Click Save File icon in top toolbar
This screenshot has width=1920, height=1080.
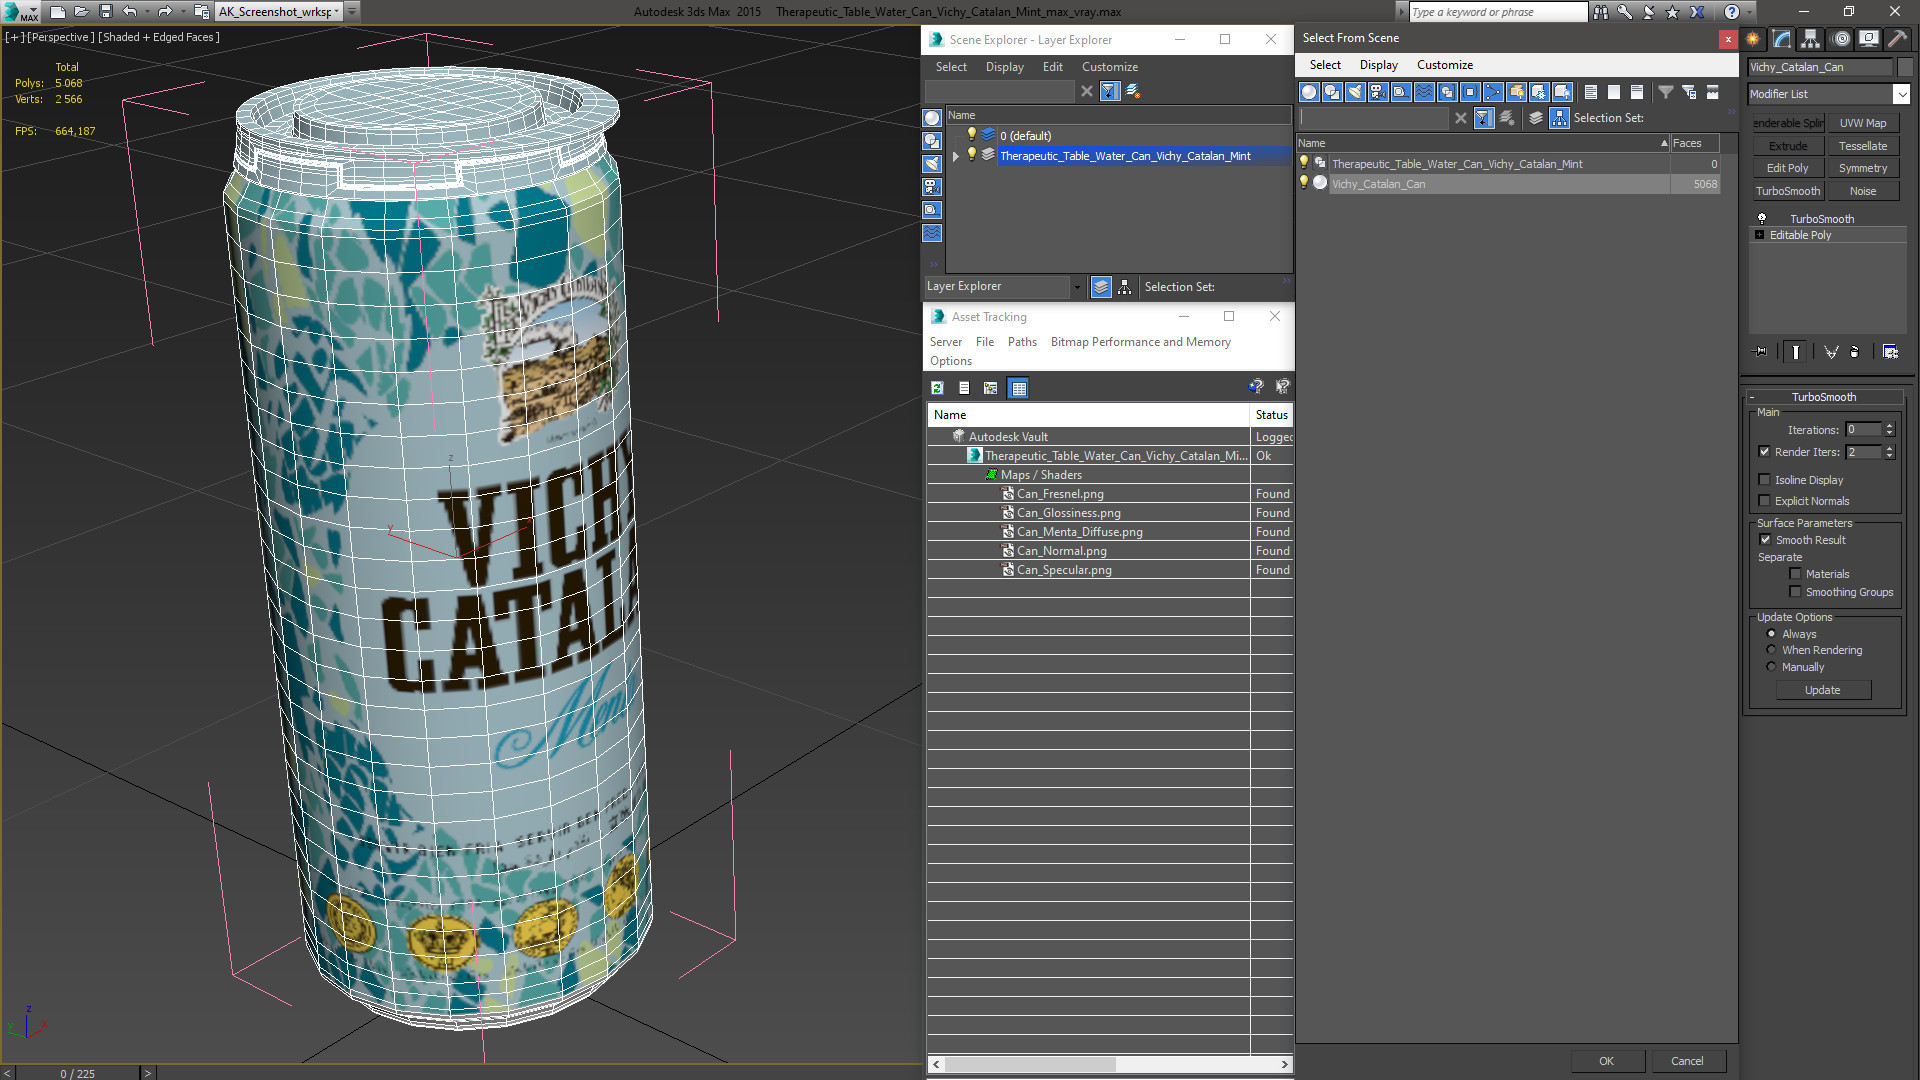pos(105,12)
